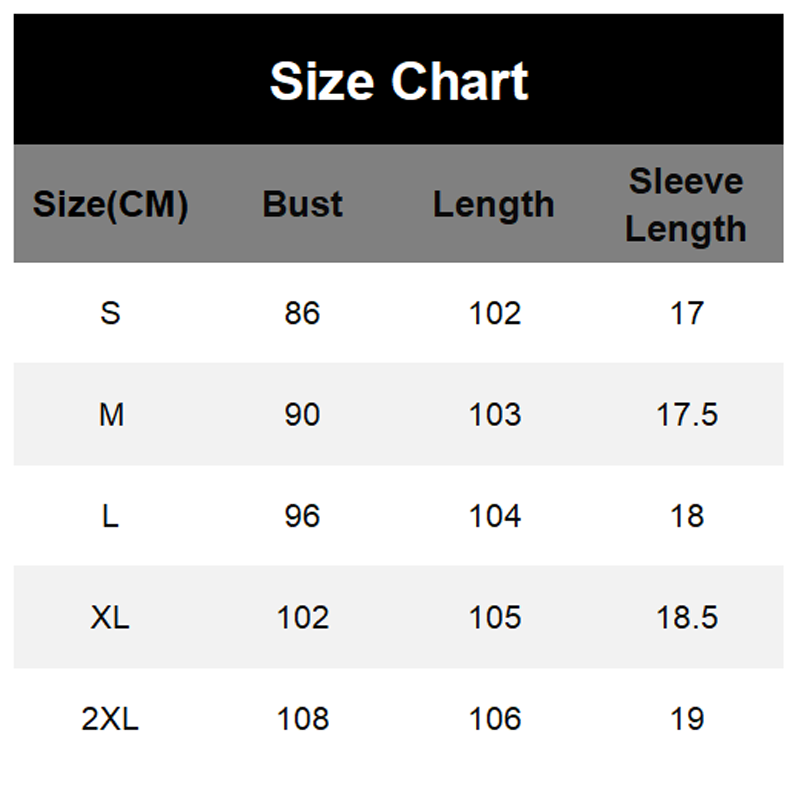The width and height of the screenshot is (800, 800).
Task: Click the L size row label
Action: (110, 516)
